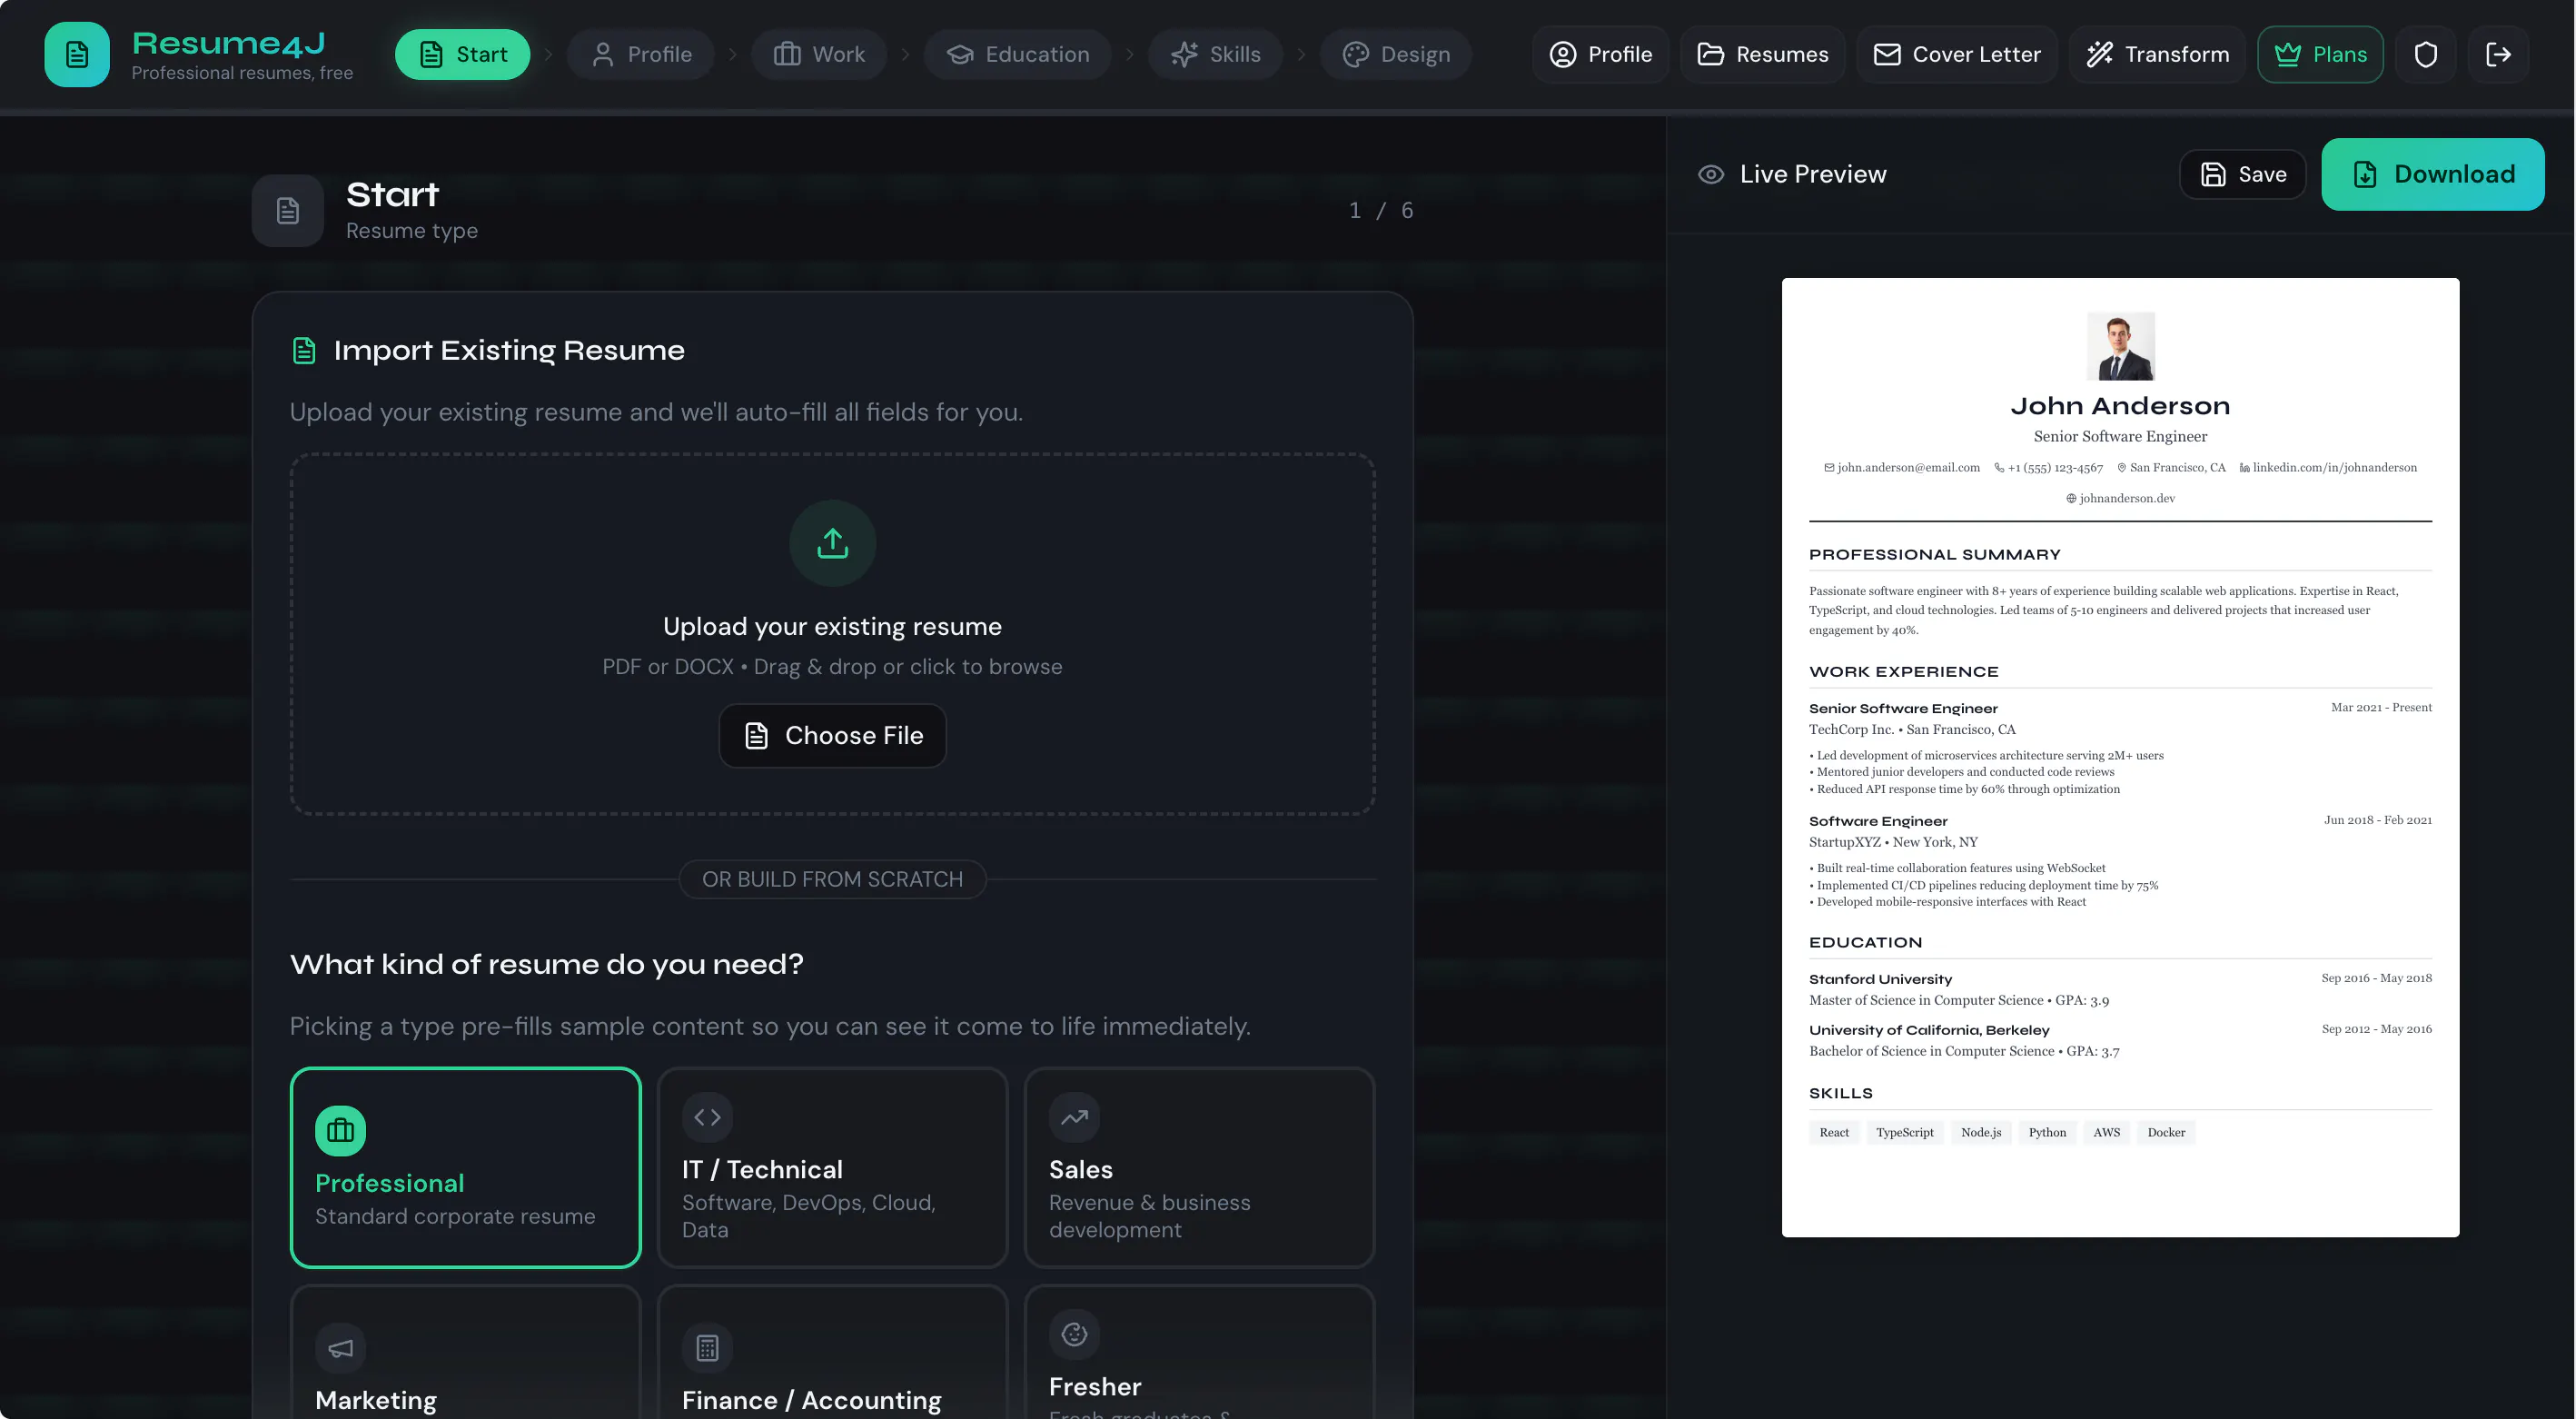Click the logout arrow icon
The image size is (2576, 1419).
pos(2498,54)
